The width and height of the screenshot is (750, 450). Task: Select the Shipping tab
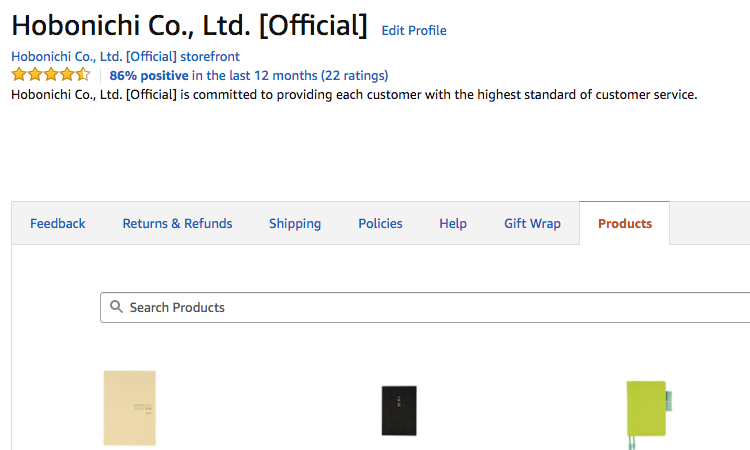(x=295, y=223)
